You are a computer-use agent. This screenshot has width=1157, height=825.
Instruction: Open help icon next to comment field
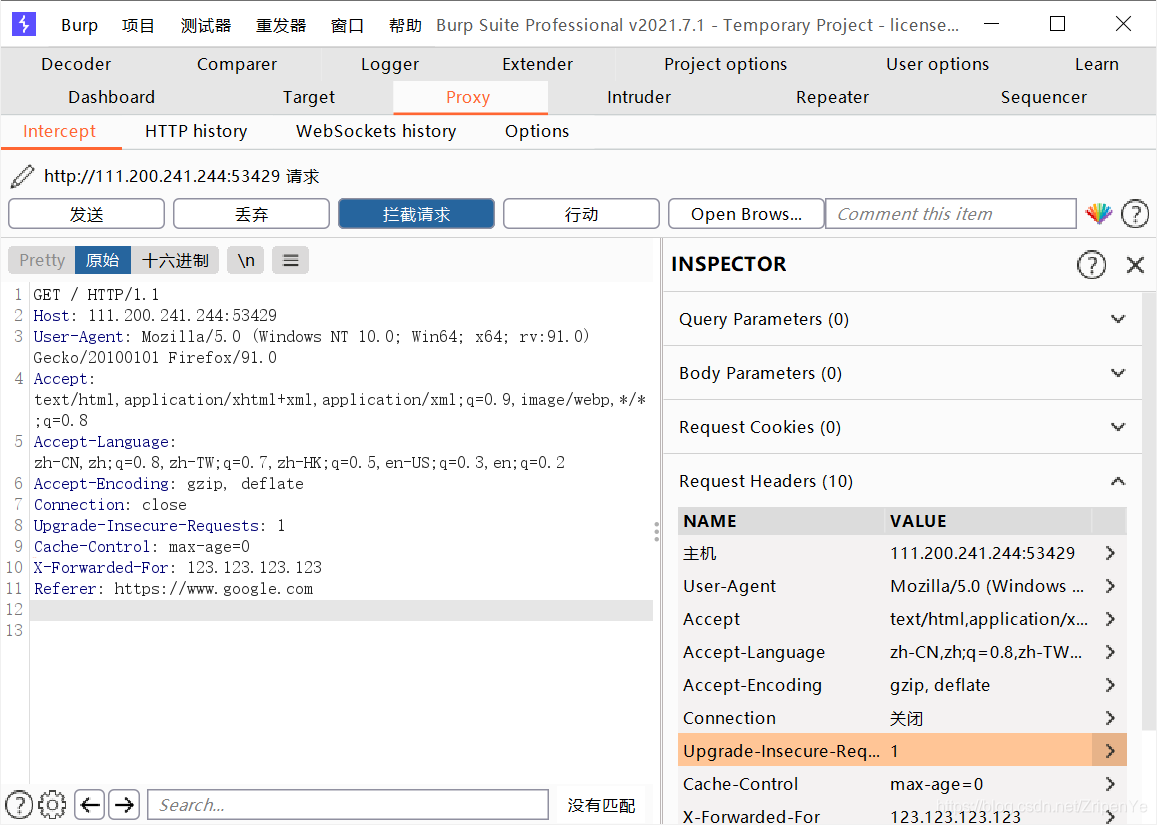[x=1135, y=214]
